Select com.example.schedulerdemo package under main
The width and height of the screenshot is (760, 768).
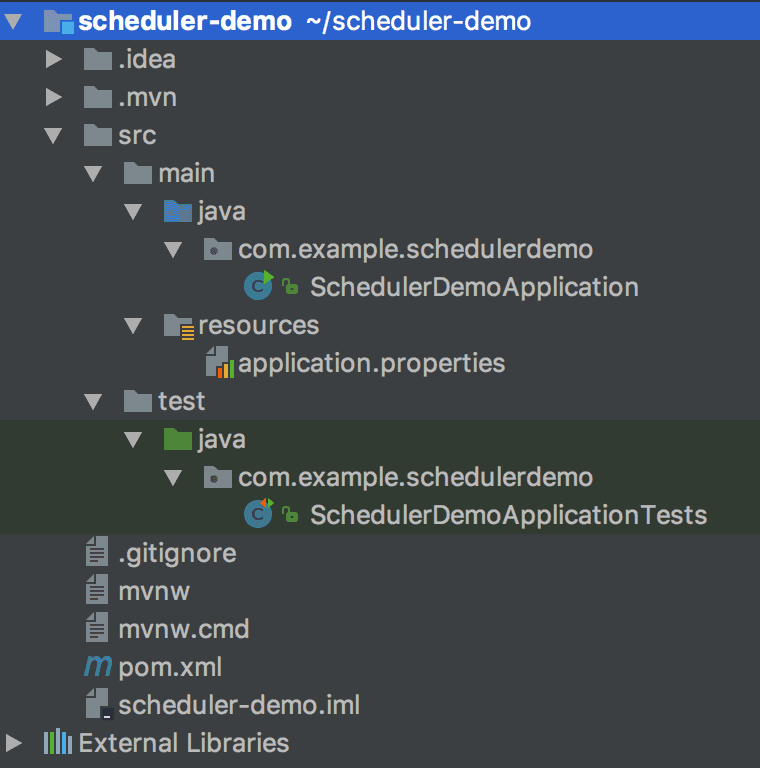(415, 249)
